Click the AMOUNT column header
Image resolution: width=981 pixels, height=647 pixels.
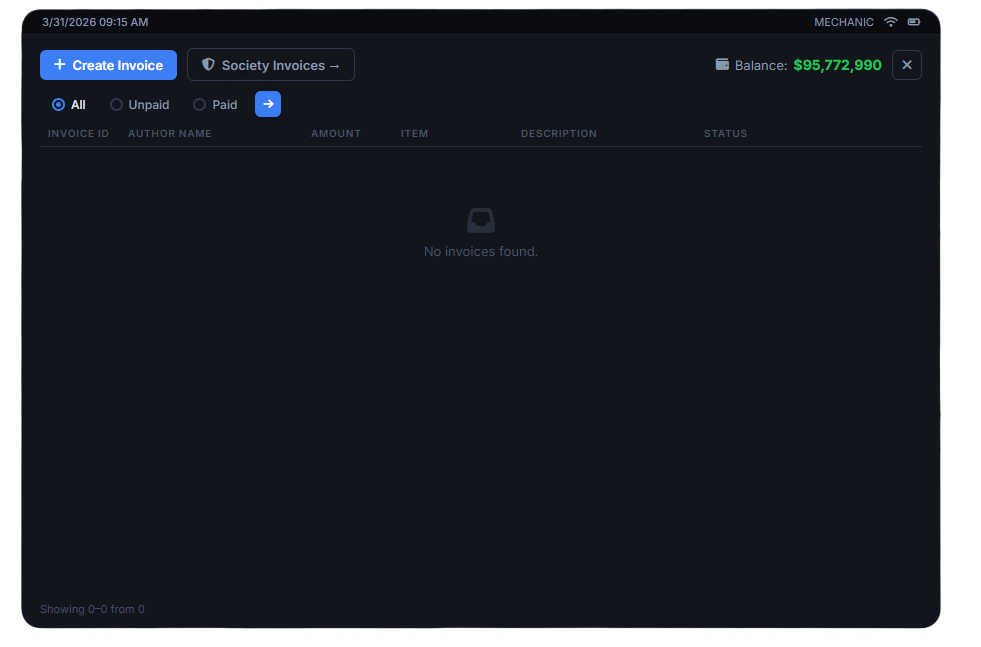pyautogui.click(x=336, y=133)
